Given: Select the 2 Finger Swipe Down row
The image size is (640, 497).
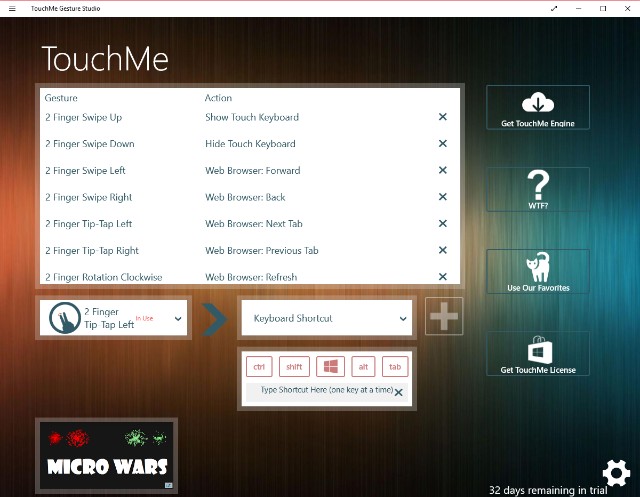Looking at the screenshot, I should [250, 144].
